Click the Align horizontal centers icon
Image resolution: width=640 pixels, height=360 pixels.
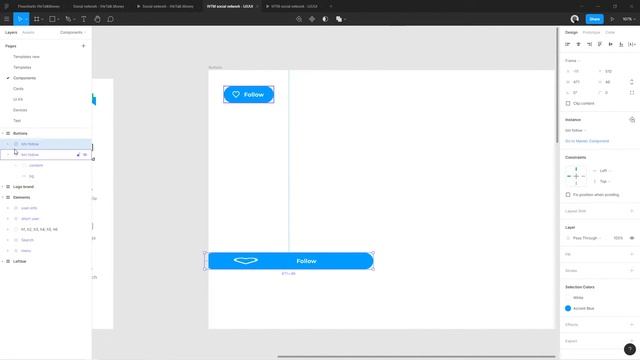(x=578, y=44)
